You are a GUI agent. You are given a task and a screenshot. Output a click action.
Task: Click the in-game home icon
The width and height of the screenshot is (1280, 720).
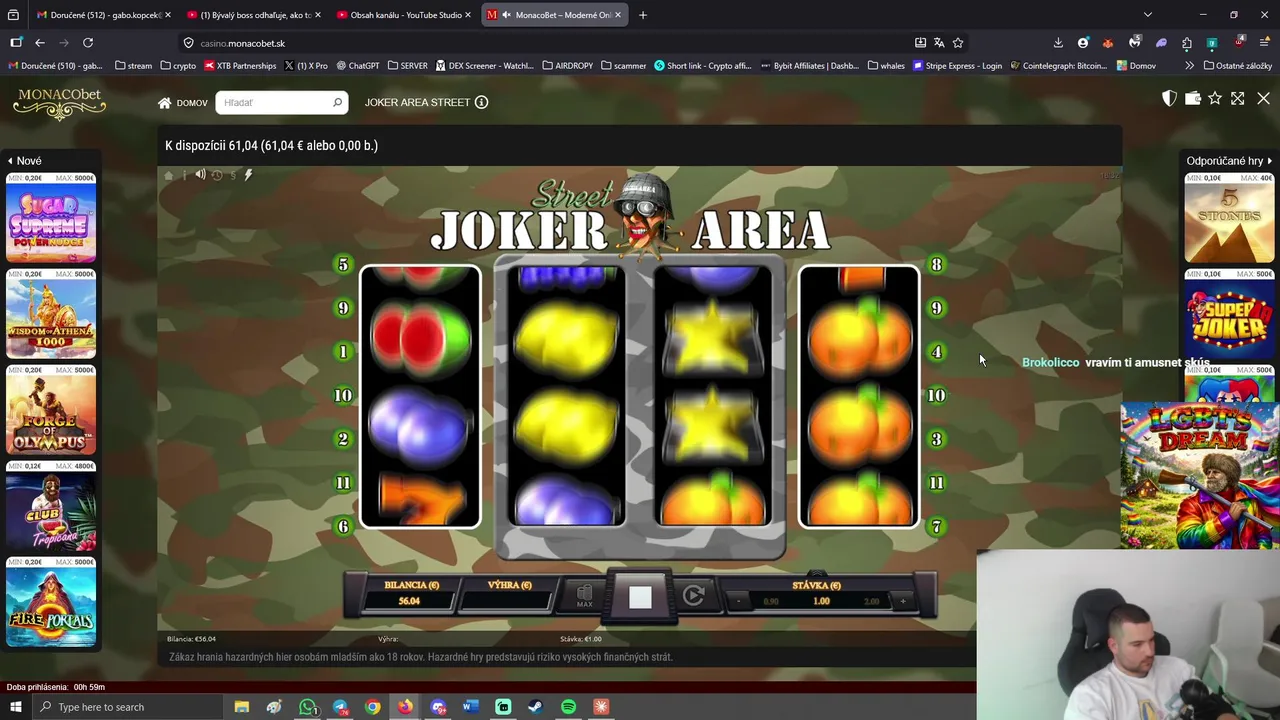pos(169,175)
